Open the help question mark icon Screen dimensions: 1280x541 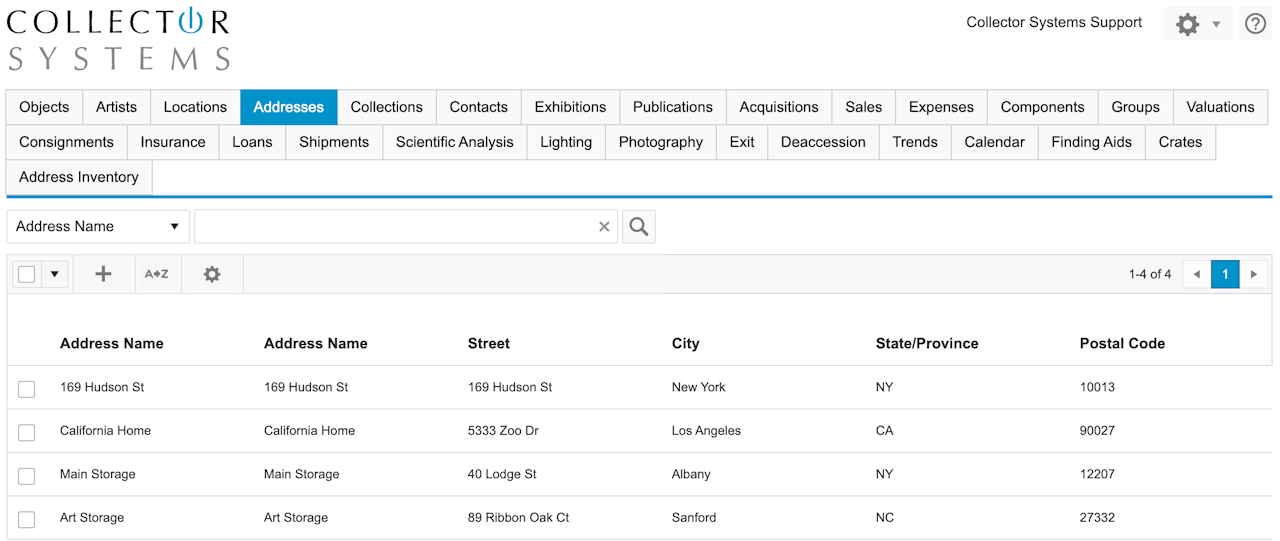coord(1255,24)
